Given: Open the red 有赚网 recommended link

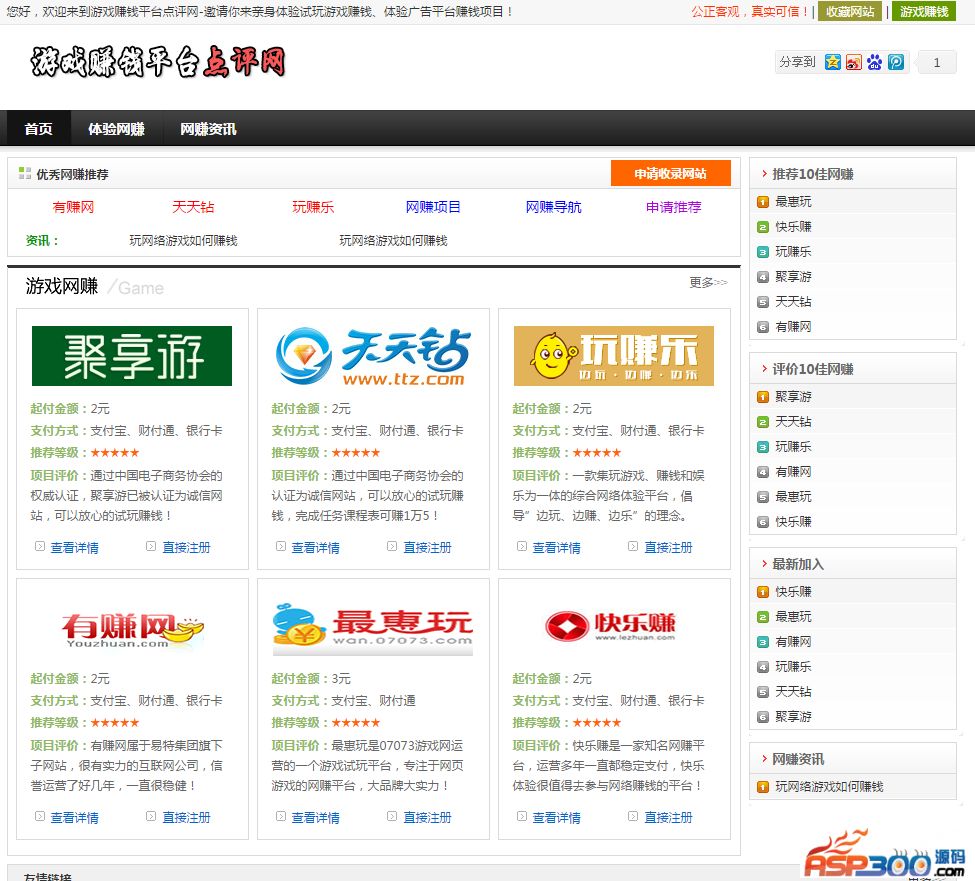Looking at the screenshot, I should pyautogui.click(x=73, y=207).
